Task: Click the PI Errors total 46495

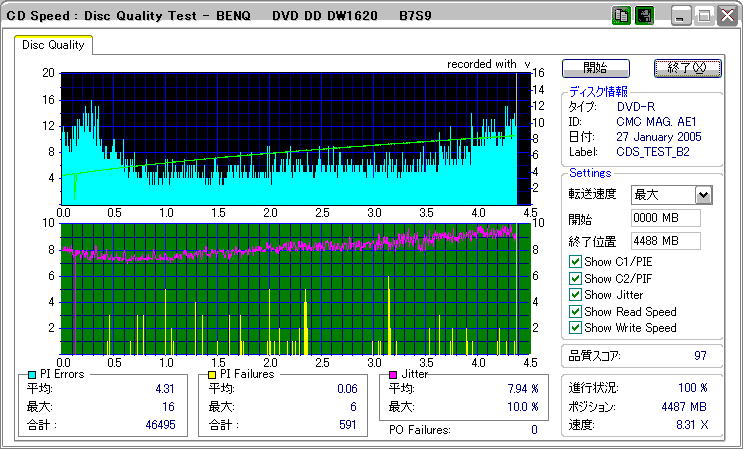Action: 160,424
